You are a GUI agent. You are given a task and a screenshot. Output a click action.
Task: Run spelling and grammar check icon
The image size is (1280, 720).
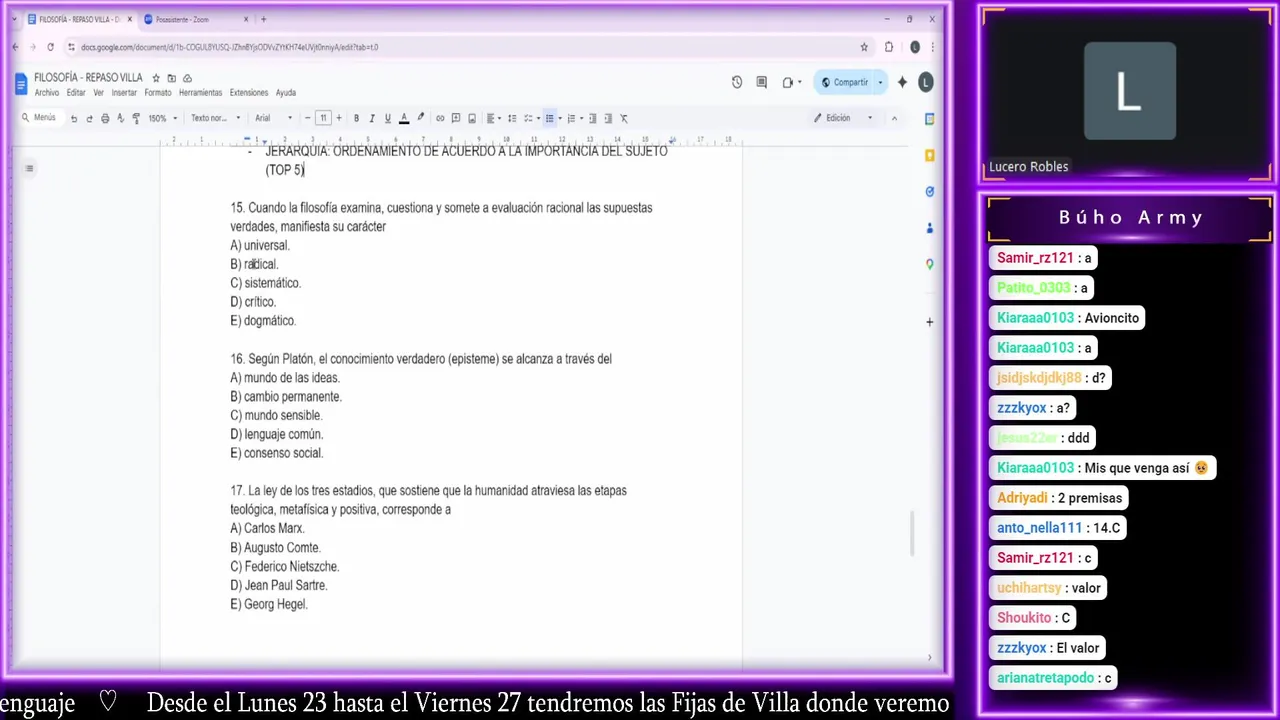click(121, 118)
